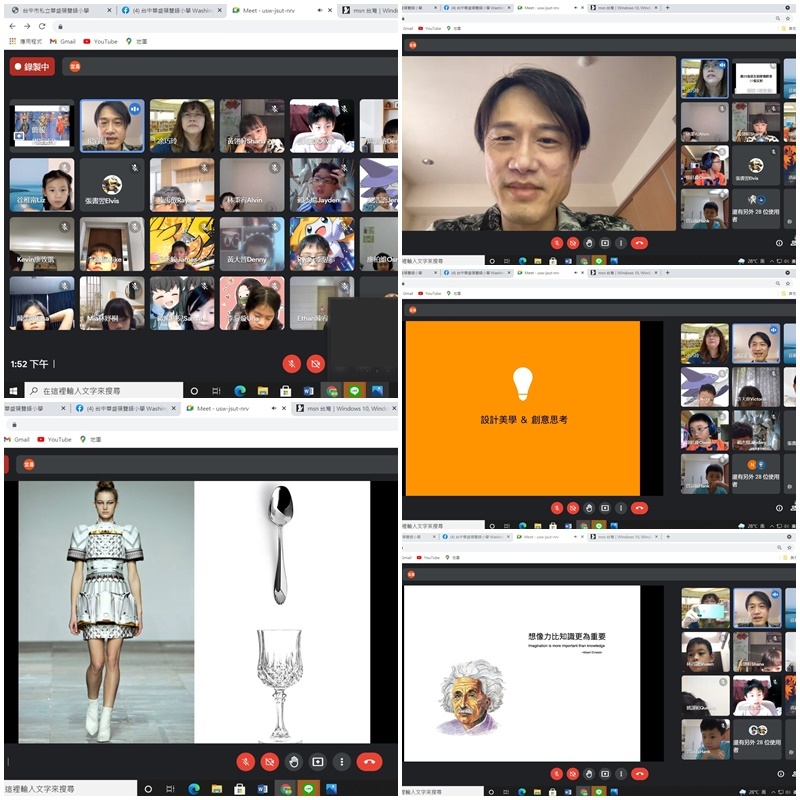Switch to the msn tab in fashion-slide window
Viewport: 800px width, 800px height.
click(345, 408)
